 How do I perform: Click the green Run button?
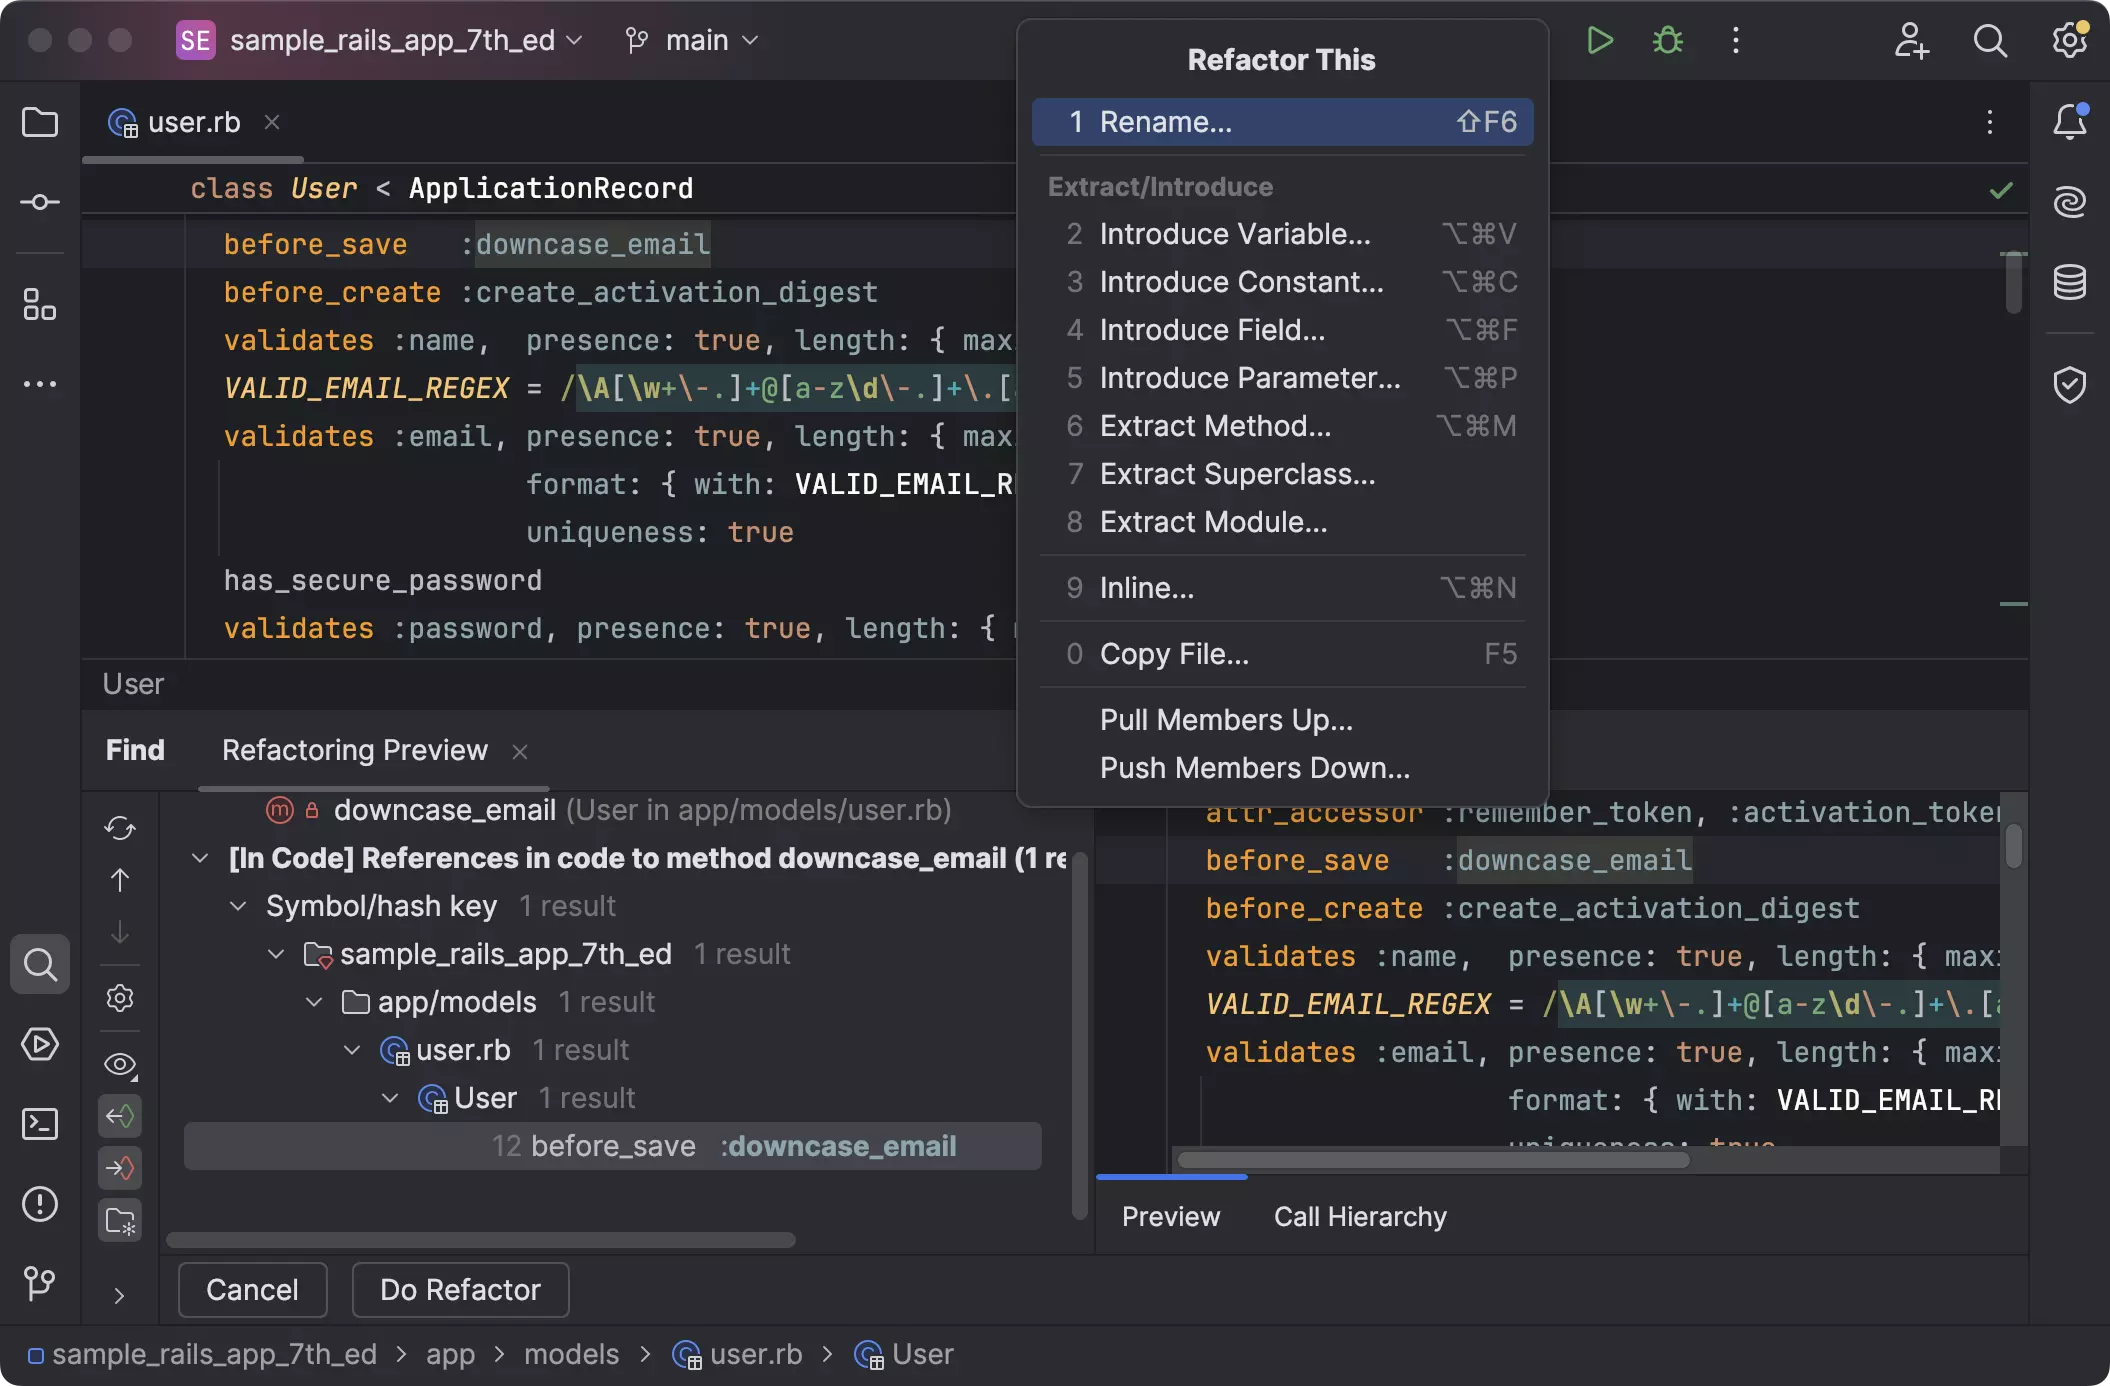pyautogui.click(x=1599, y=40)
